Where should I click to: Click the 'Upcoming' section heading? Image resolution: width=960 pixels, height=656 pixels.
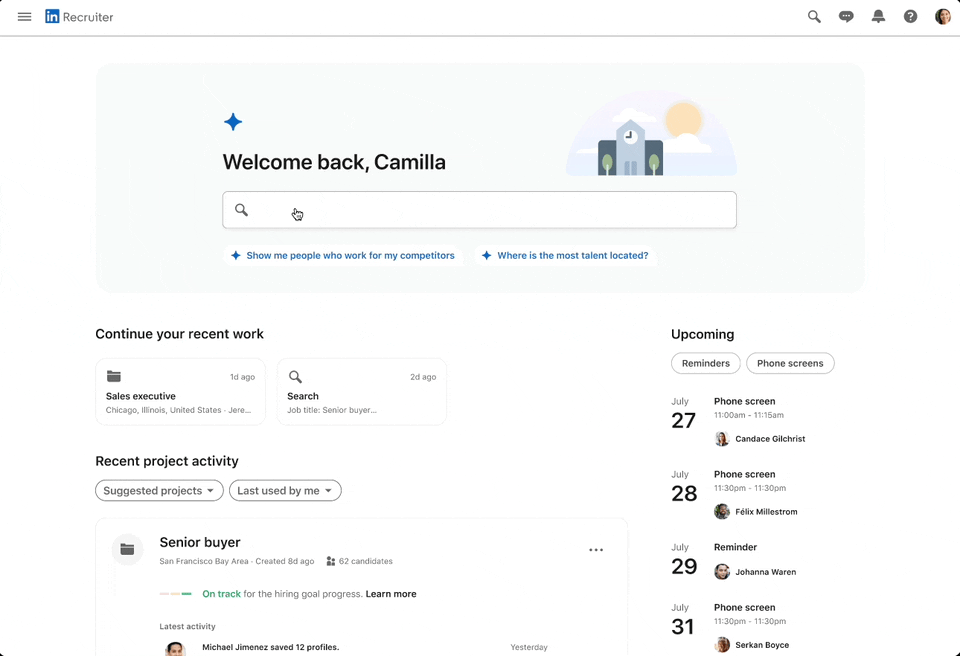tap(702, 334)
